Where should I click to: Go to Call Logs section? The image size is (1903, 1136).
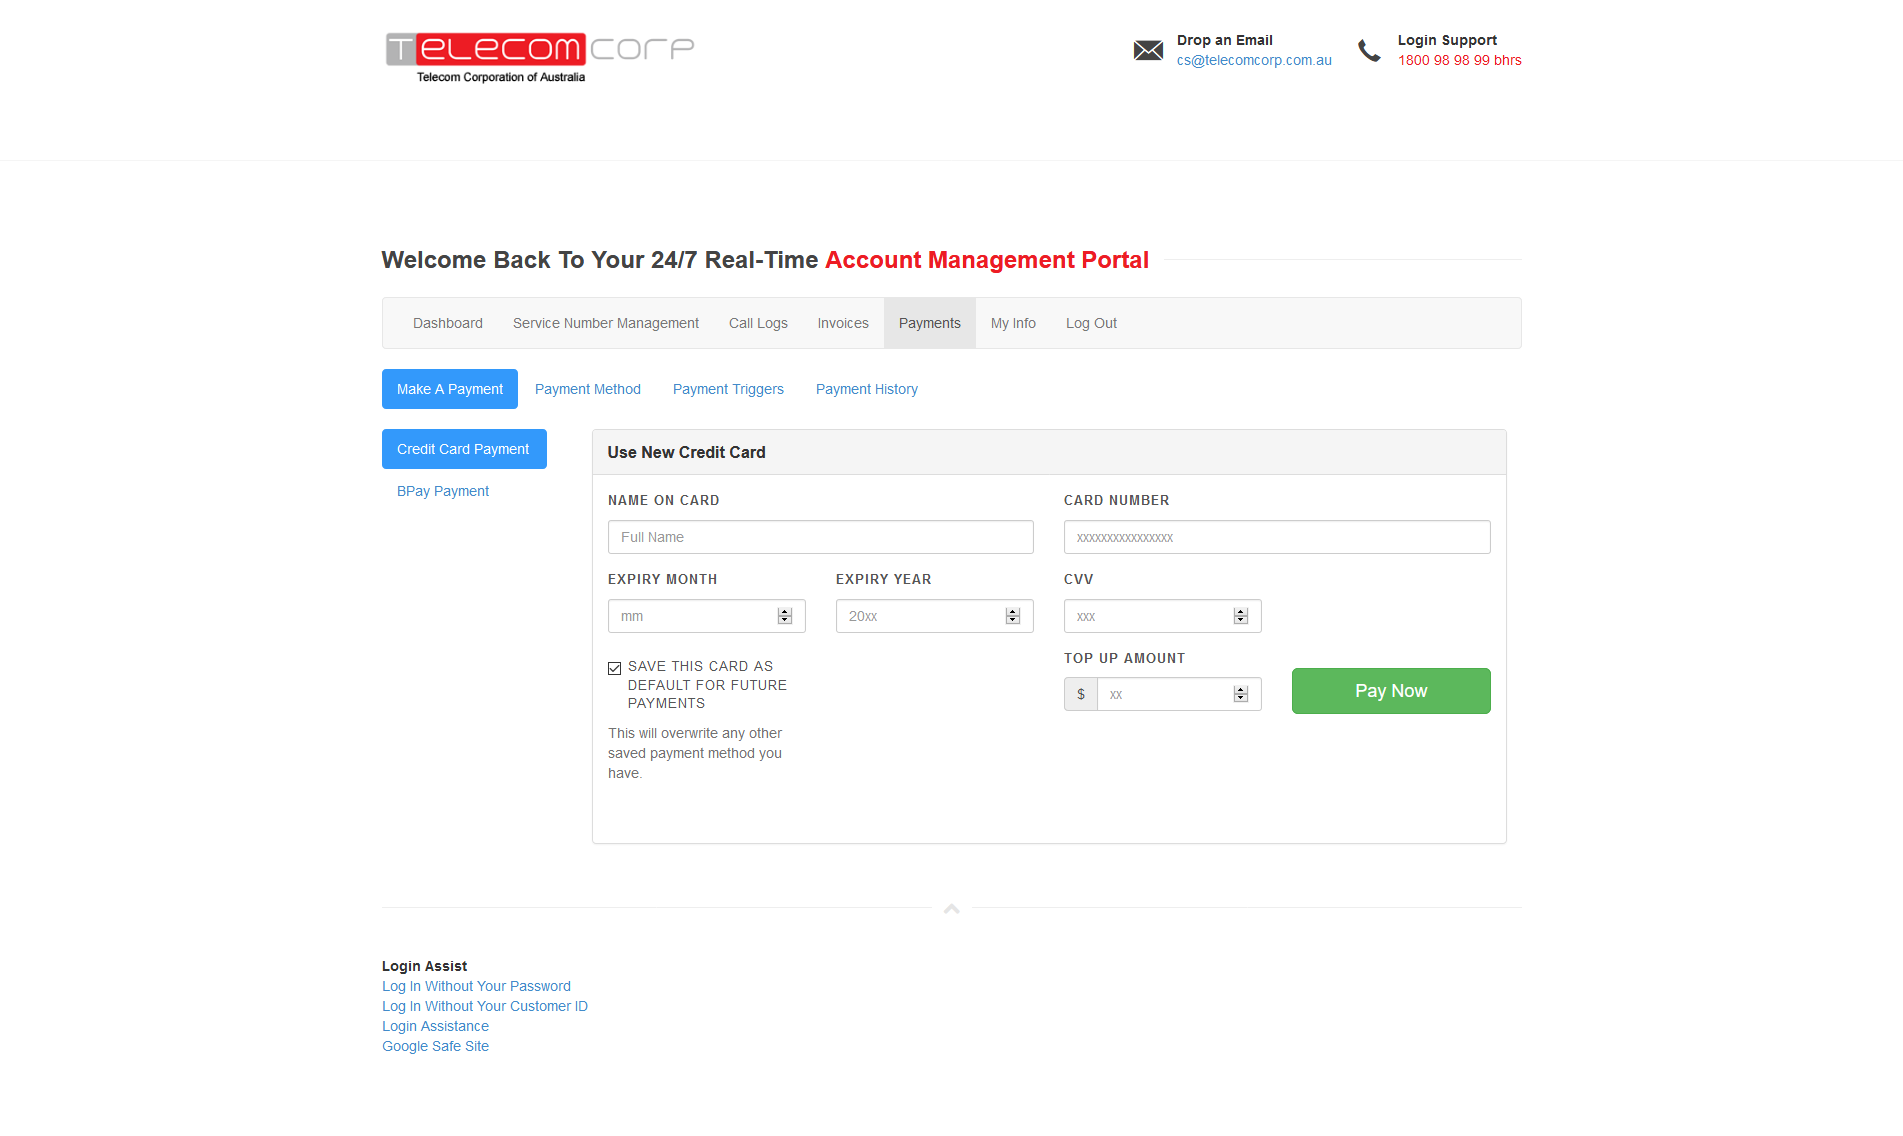pos(758,323)
